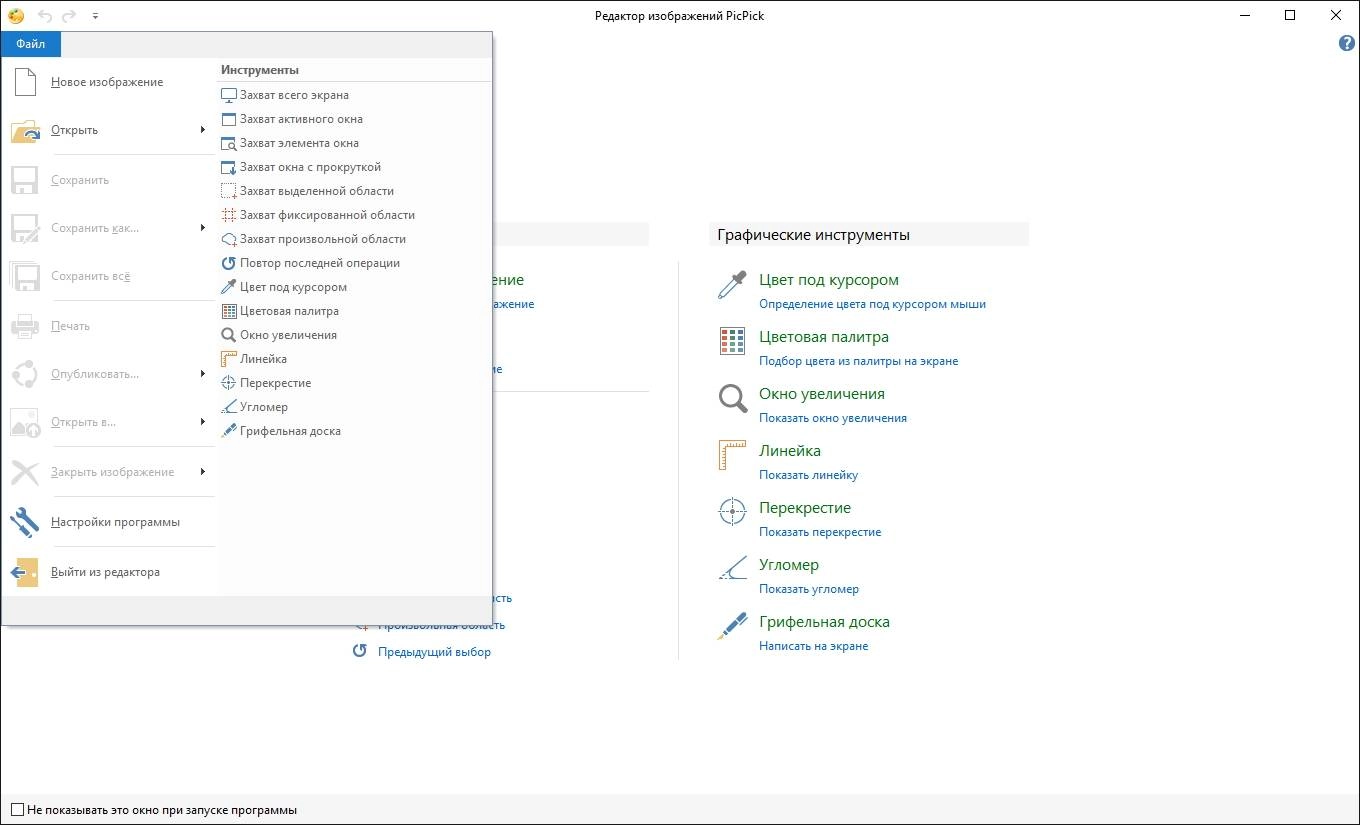Click the green Цветовая палитра heading

pyautogui.click(x=824, y=337)
